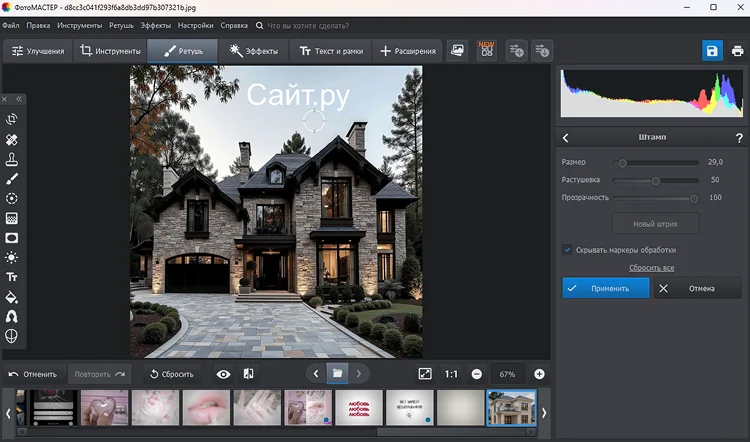Switch to the Эффекты toolbar tab

click(x=254, y=51)
